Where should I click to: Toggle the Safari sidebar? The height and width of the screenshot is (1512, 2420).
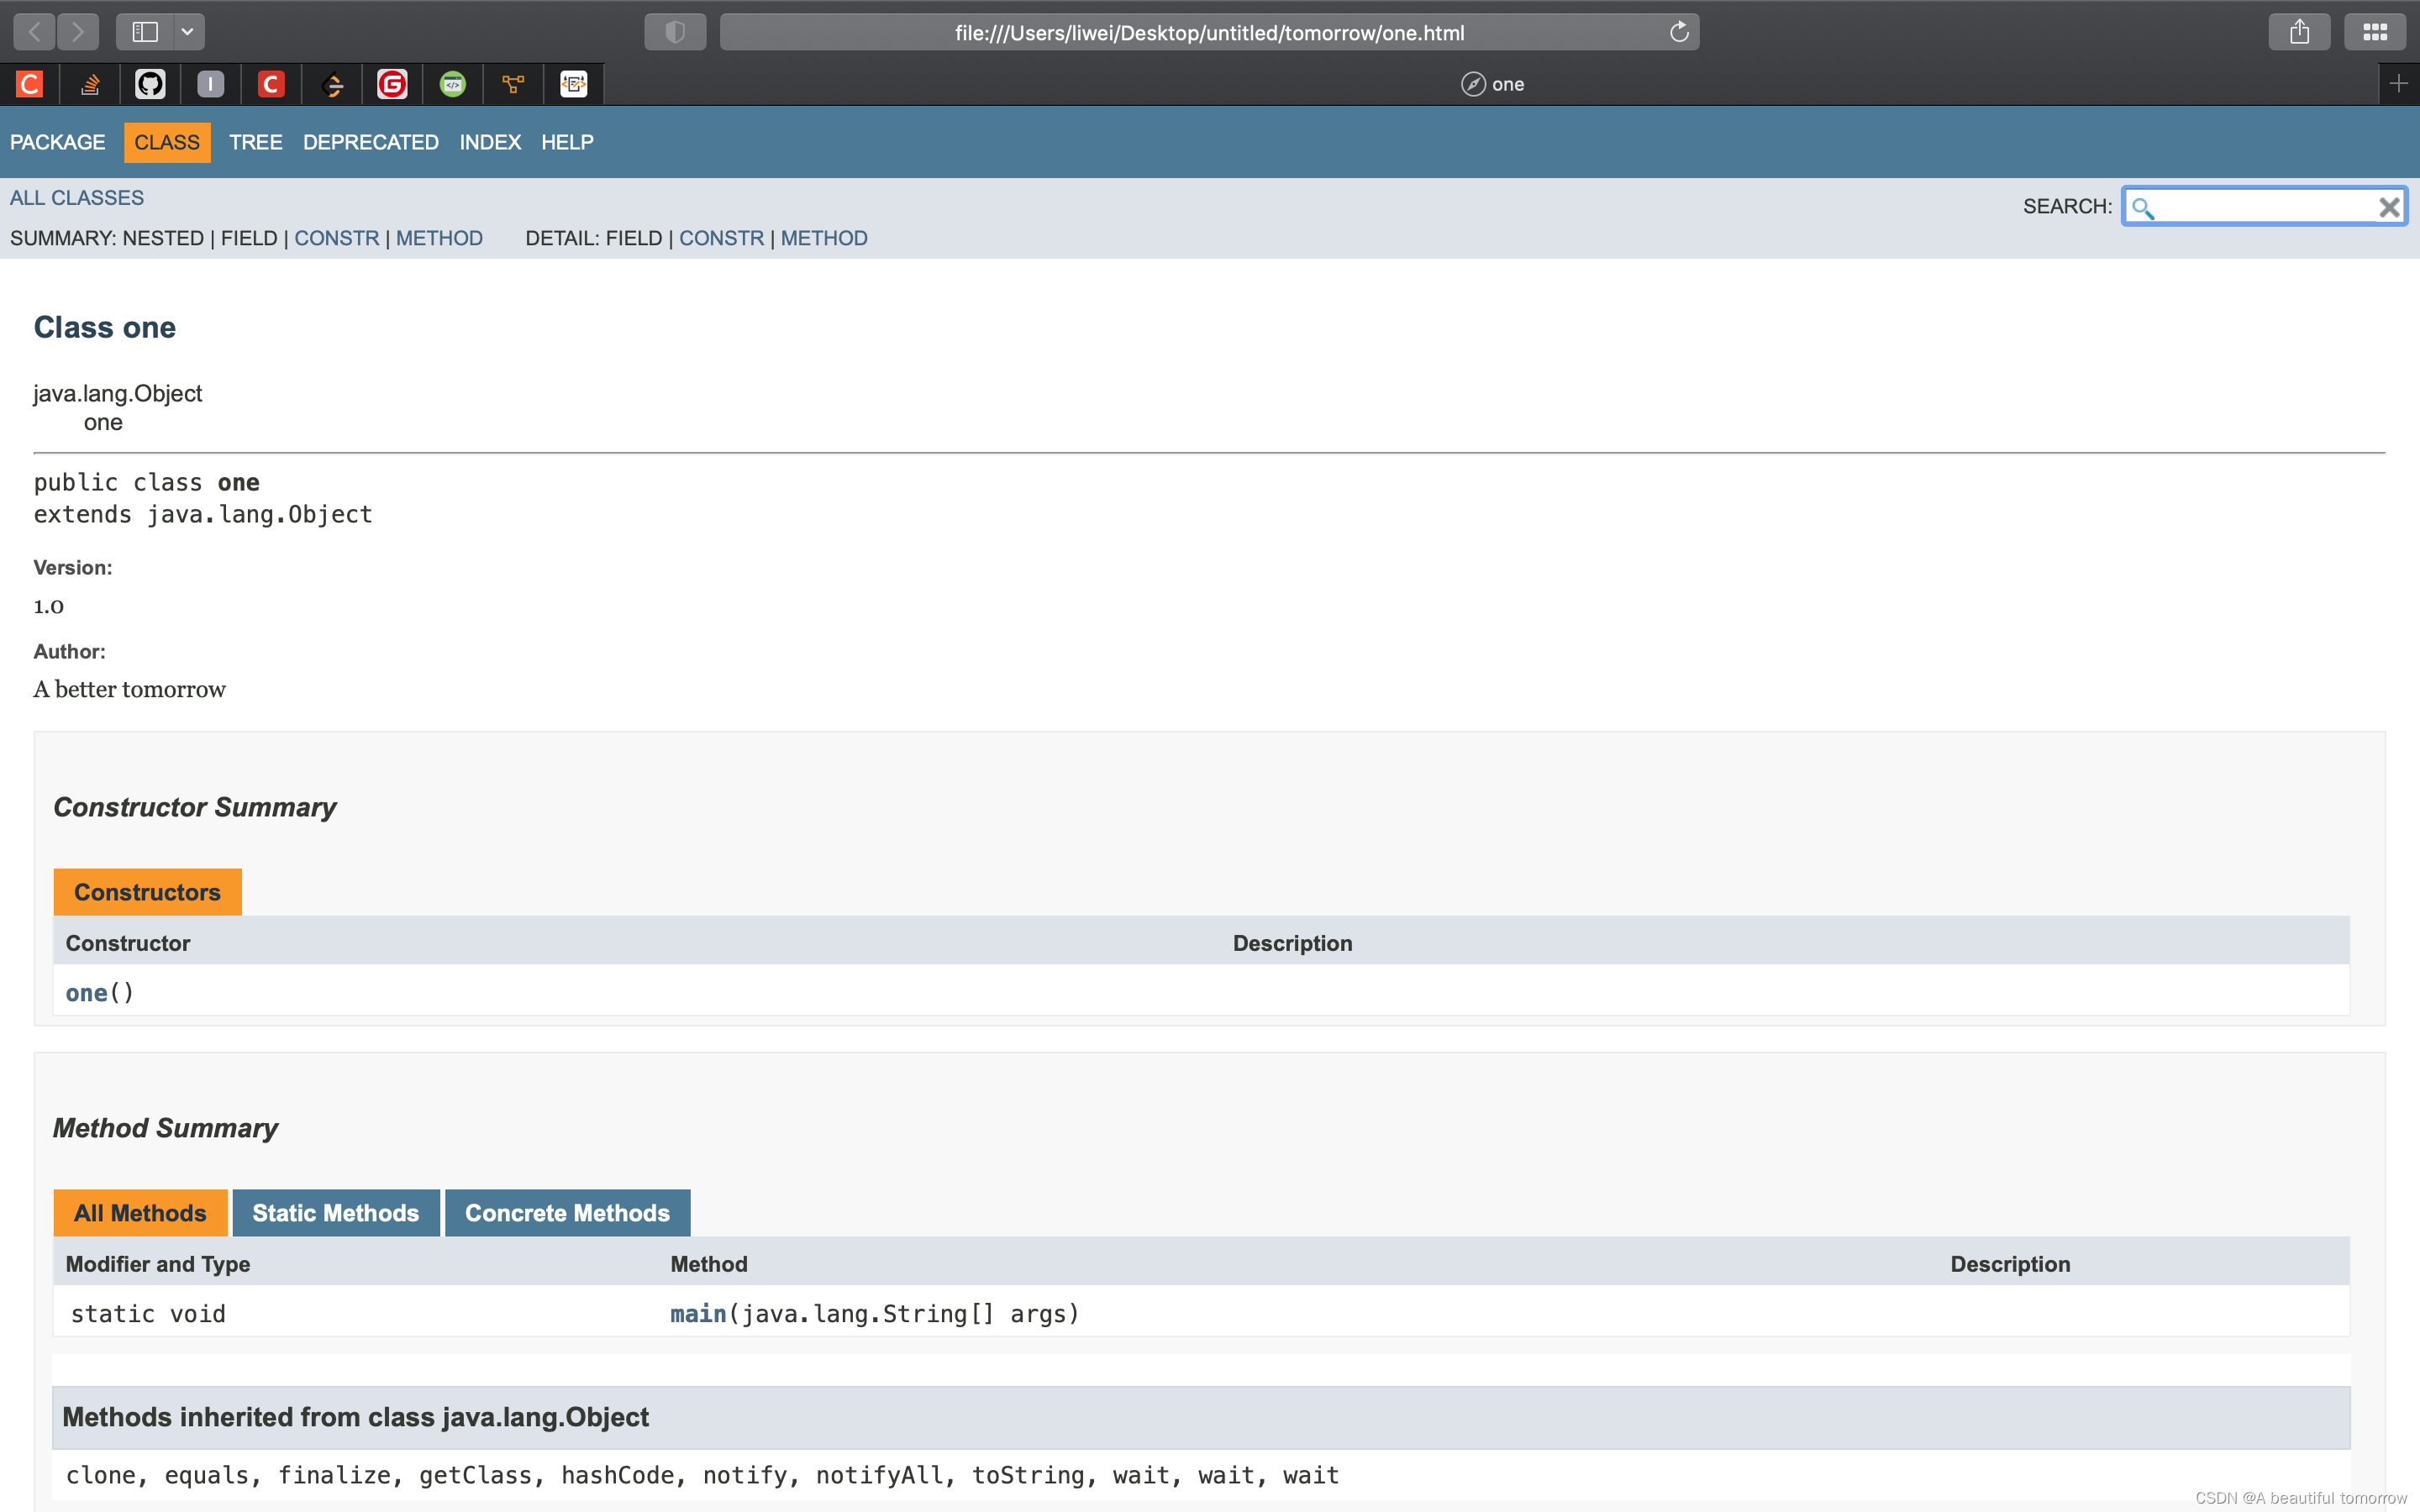[145, 32]
